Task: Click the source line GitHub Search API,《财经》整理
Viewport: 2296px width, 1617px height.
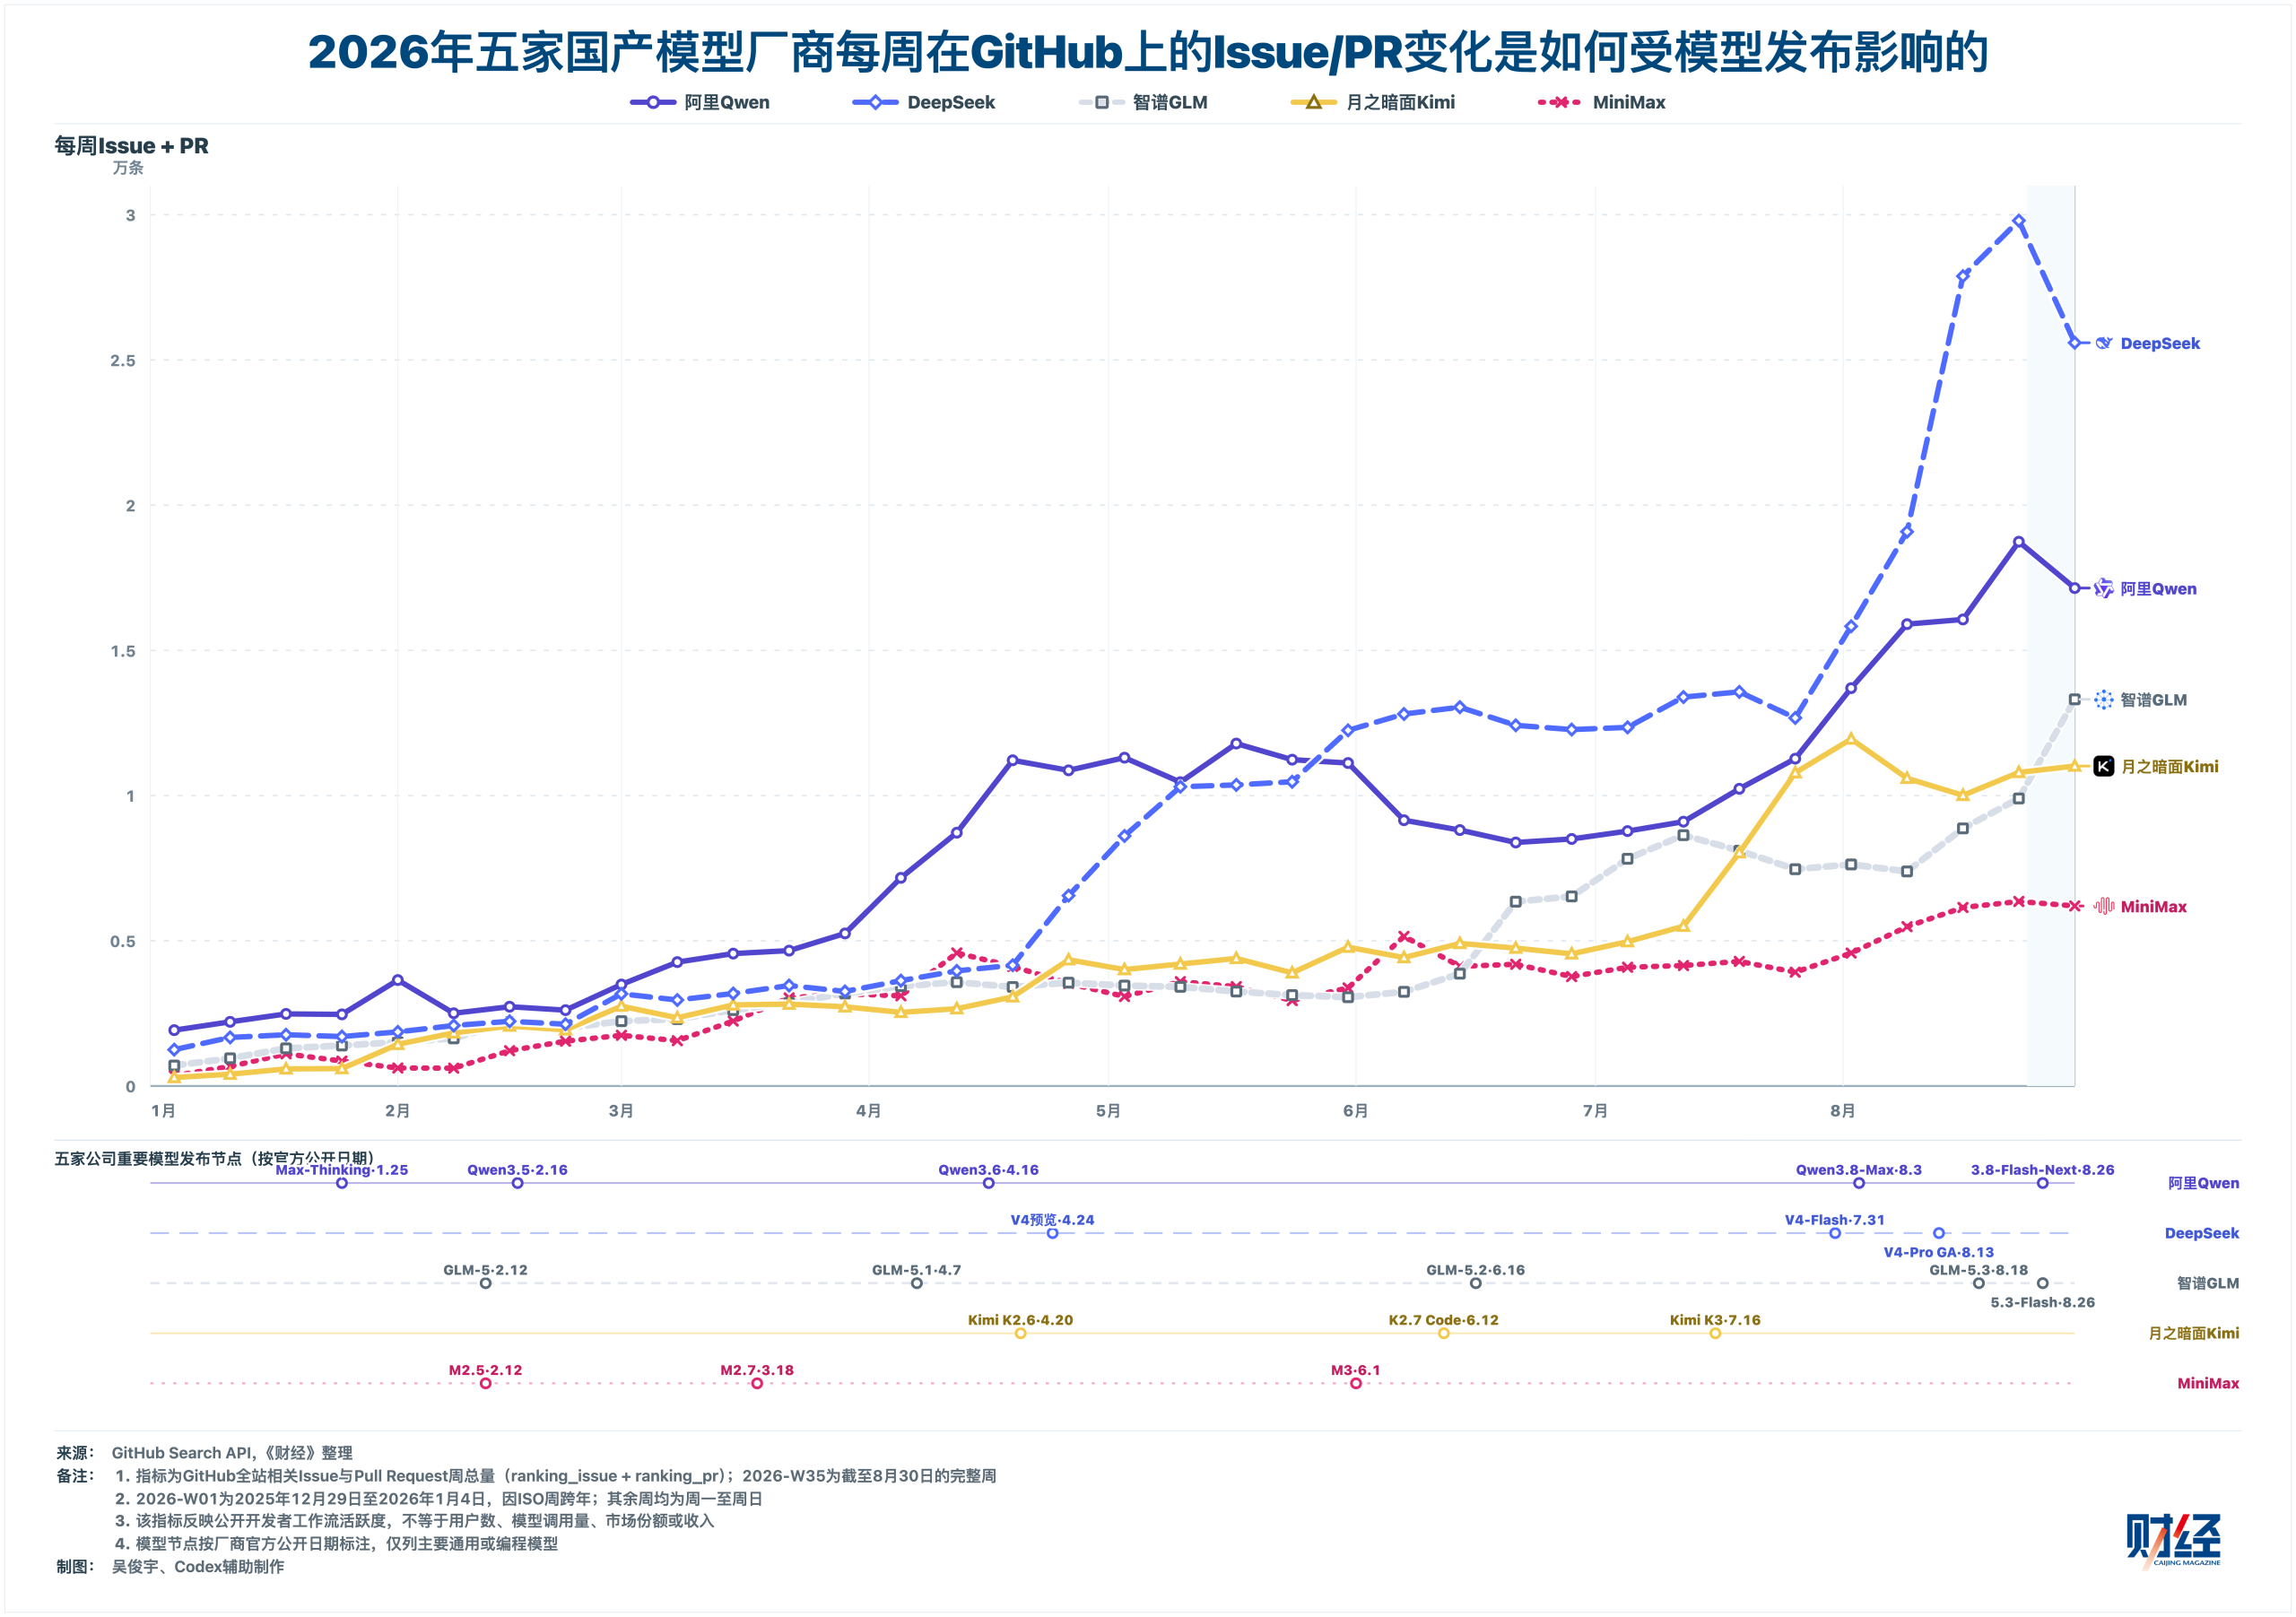Action: 232,1452
